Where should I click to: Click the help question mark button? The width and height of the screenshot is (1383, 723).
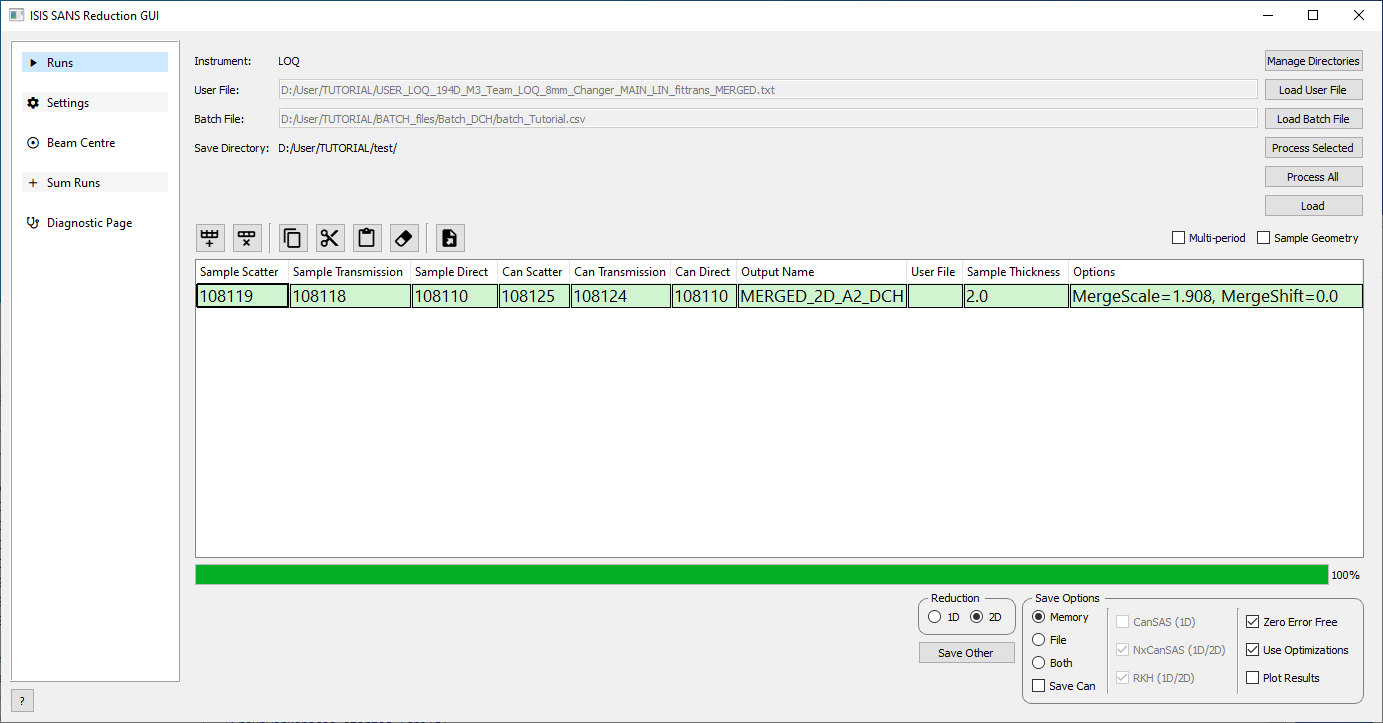pos(21,700)
